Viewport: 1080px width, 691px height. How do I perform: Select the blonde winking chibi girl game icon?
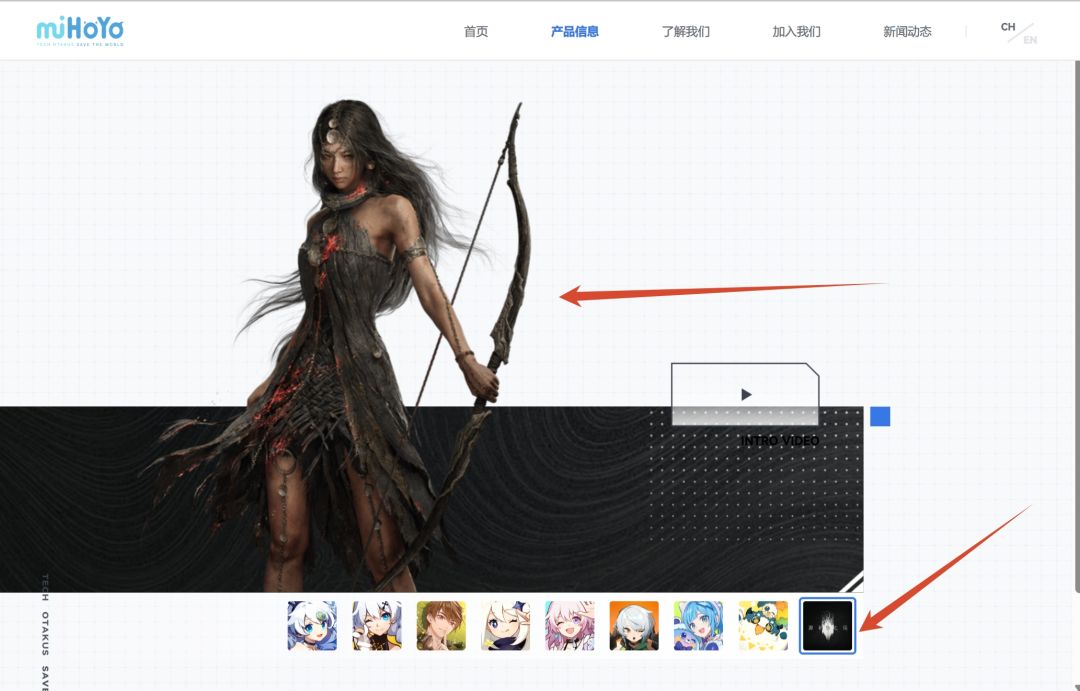pyautogui.click(x=506, y=626)
